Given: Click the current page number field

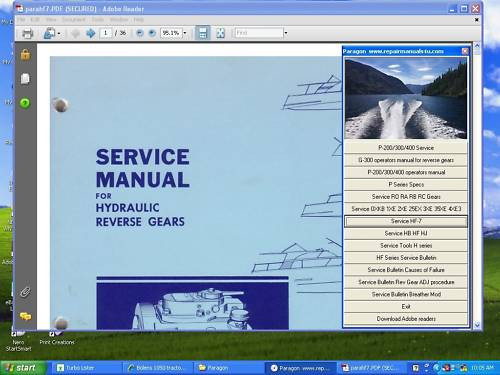Looking at the screenshot, I should click(106, 33).
